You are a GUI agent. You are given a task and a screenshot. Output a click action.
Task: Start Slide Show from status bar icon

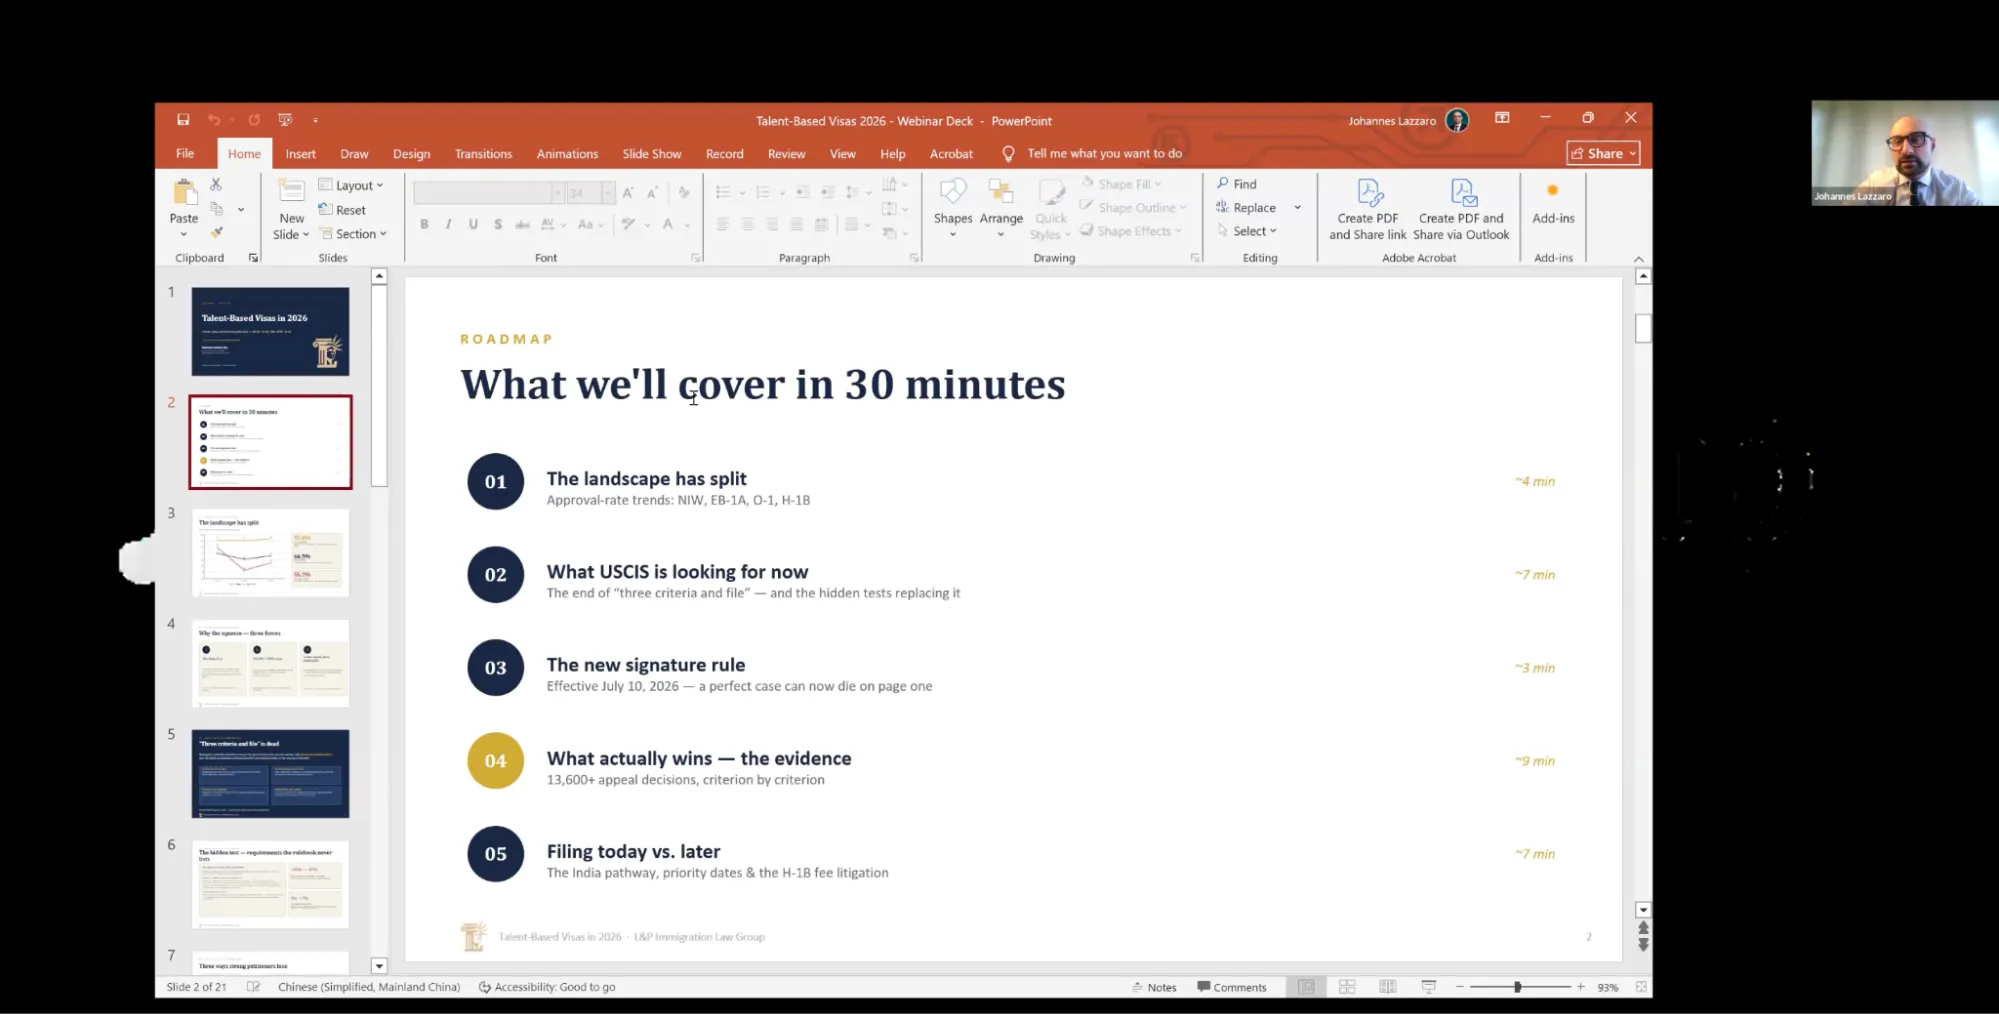coord(1429,987)
